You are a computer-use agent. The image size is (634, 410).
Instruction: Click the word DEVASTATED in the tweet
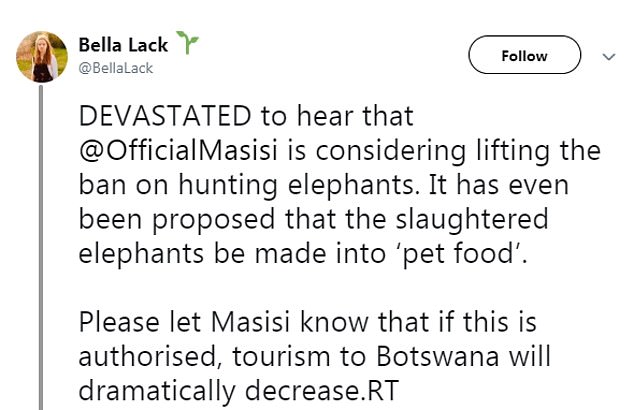pyautogui.click(x=165, y=116)
